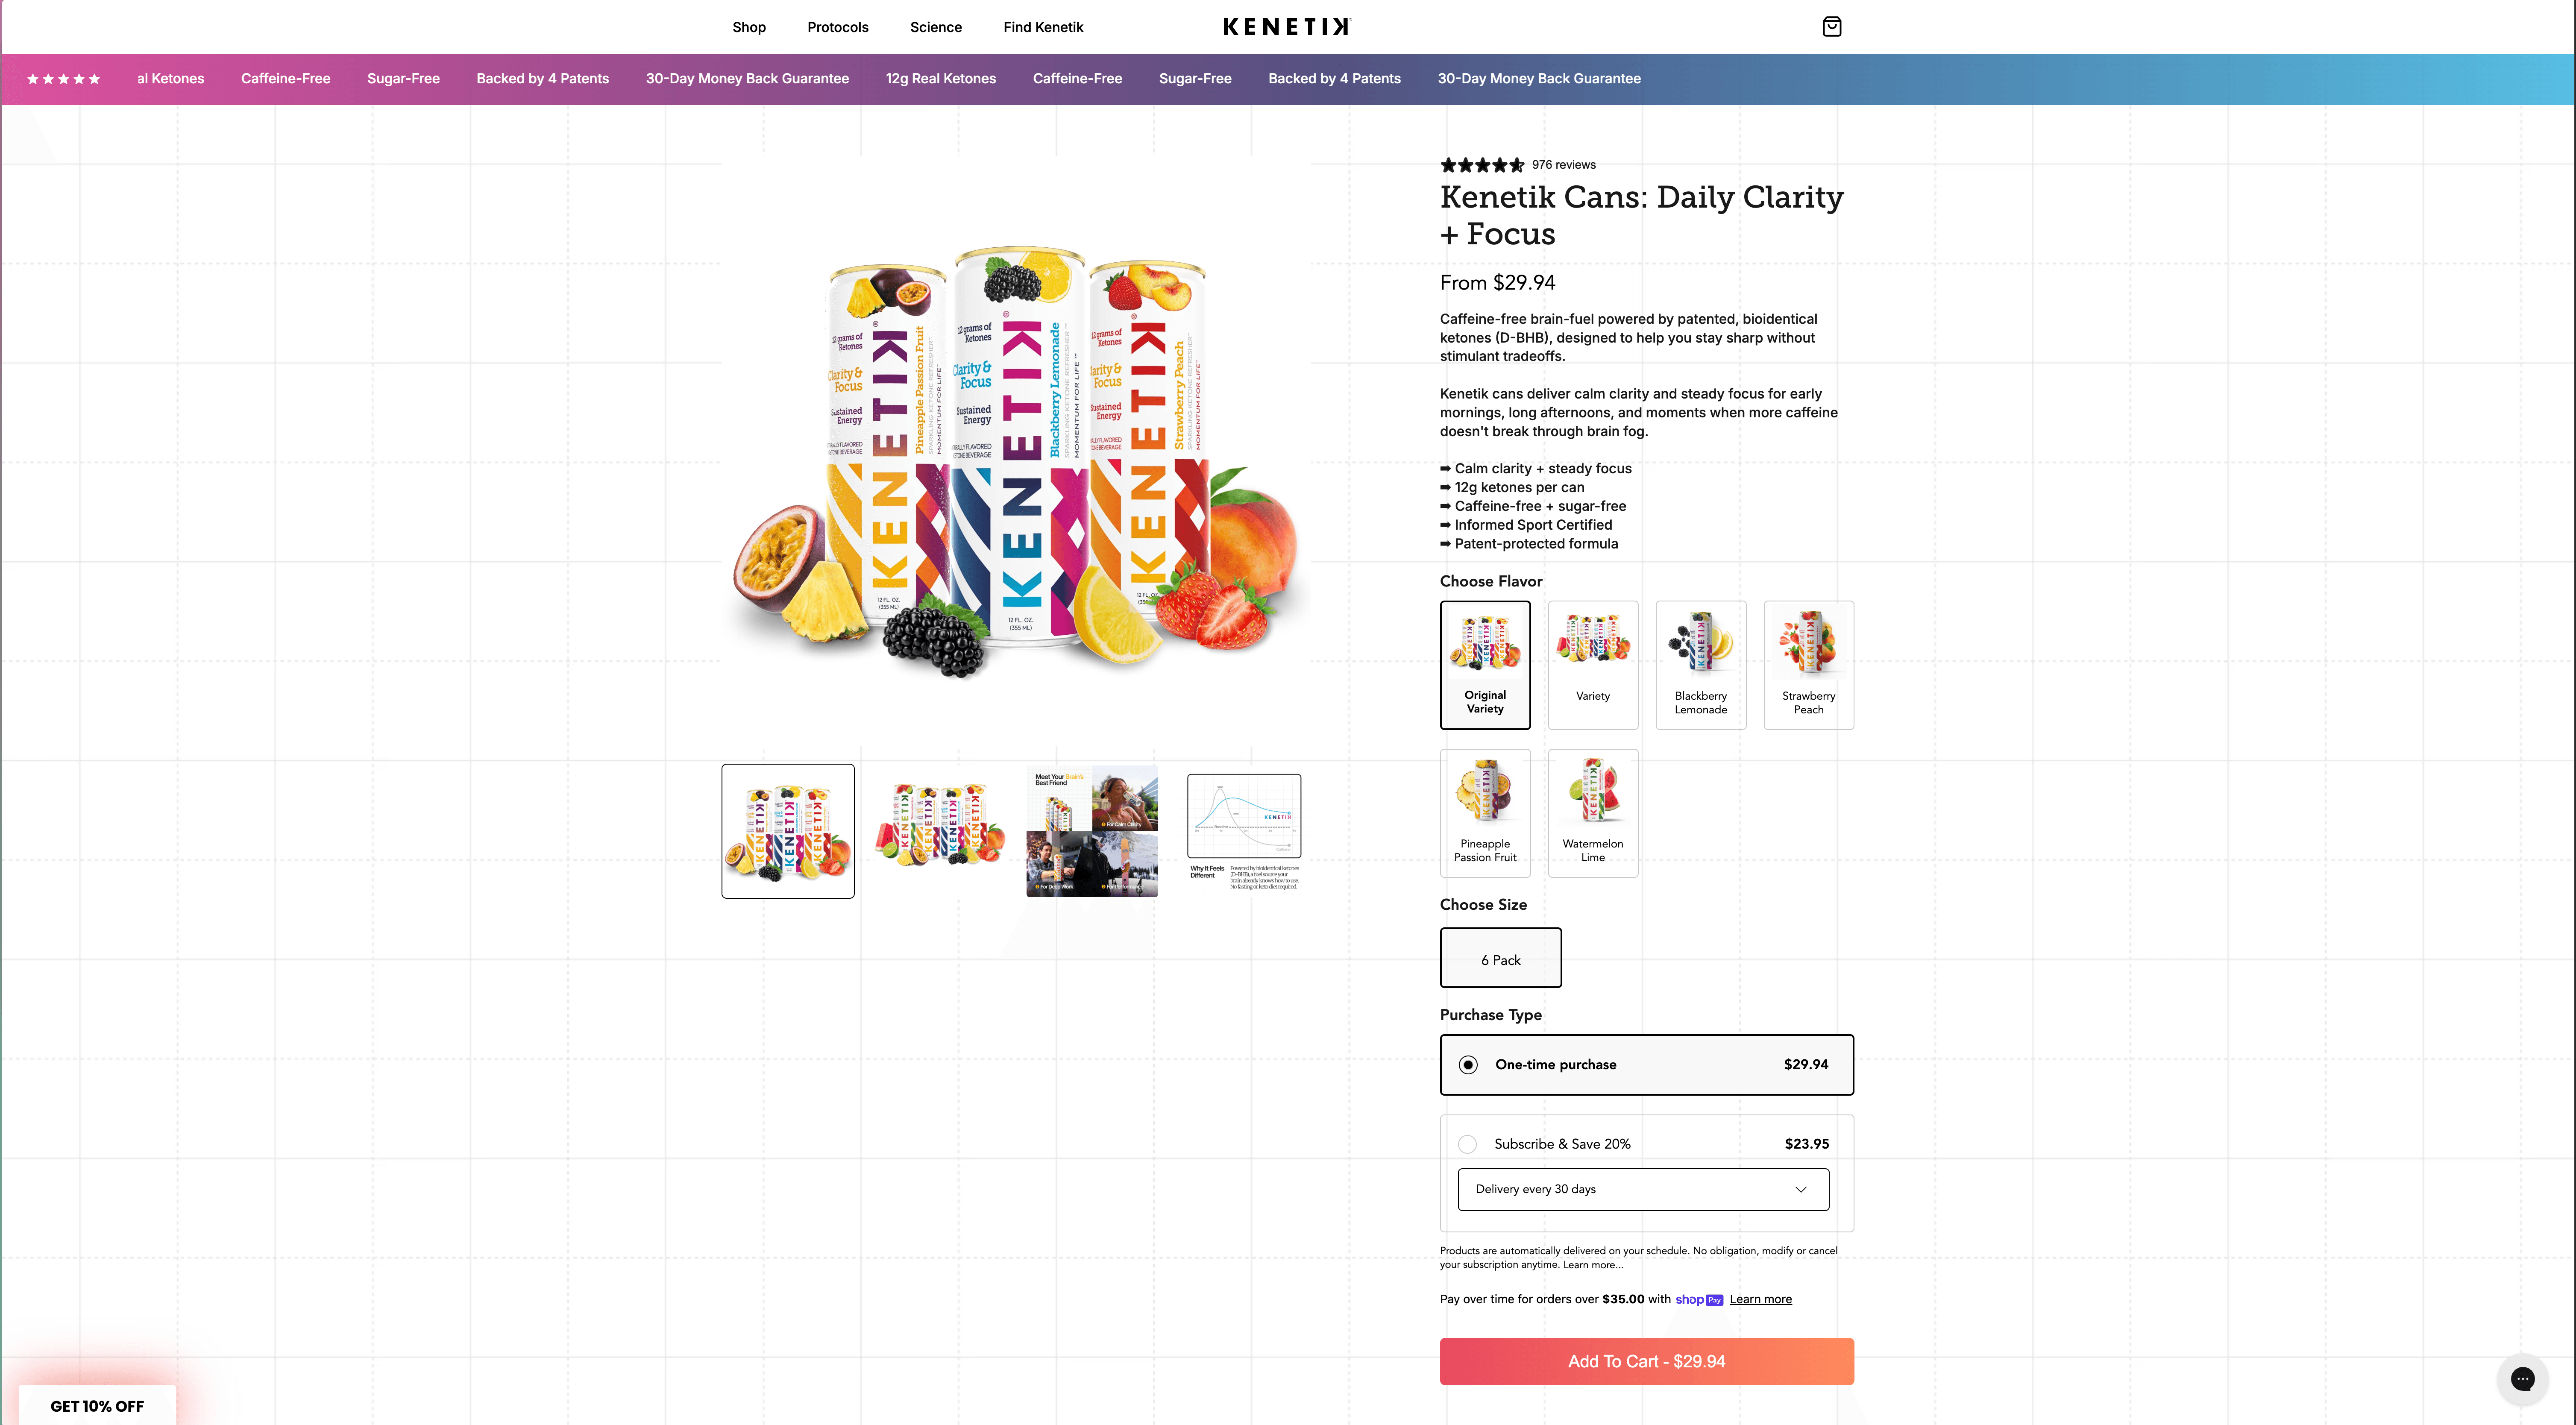Select the Subscribe & Save 20% option
This screenshot has height=1425, width=2576.
pyautogui.click(x=1467, y=1144)
